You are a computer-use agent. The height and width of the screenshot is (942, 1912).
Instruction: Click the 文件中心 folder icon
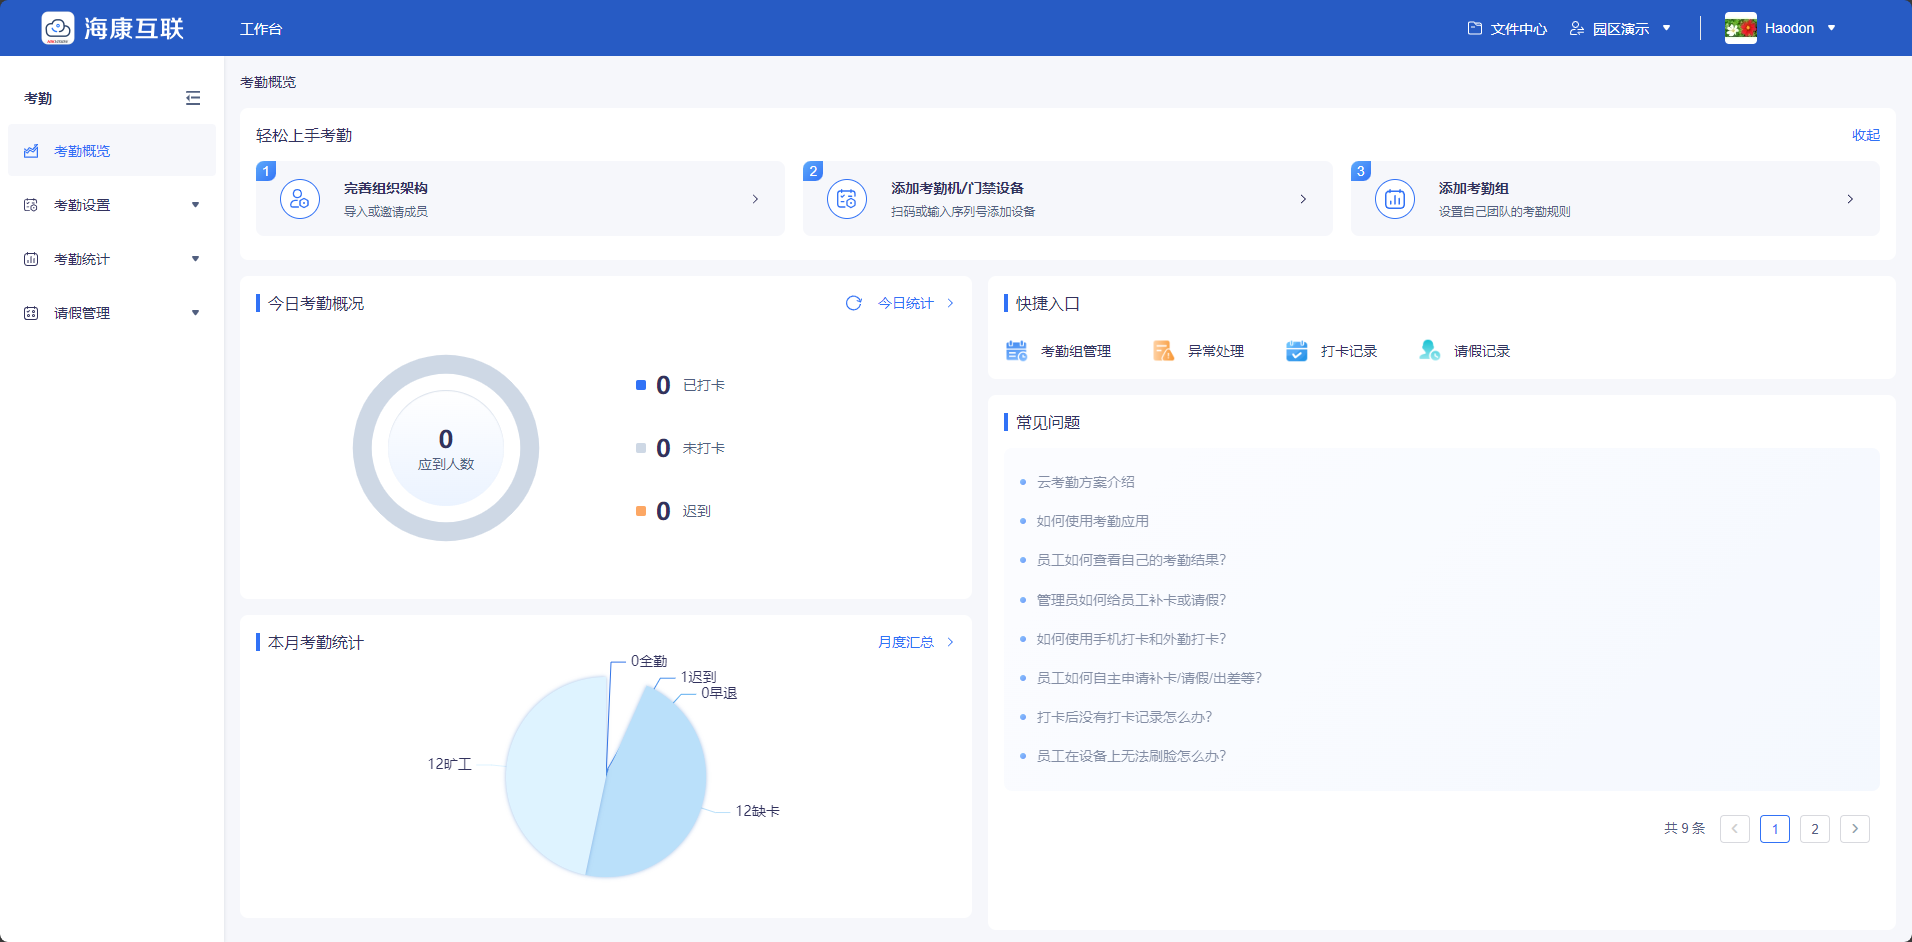(x=1474, y=29)
